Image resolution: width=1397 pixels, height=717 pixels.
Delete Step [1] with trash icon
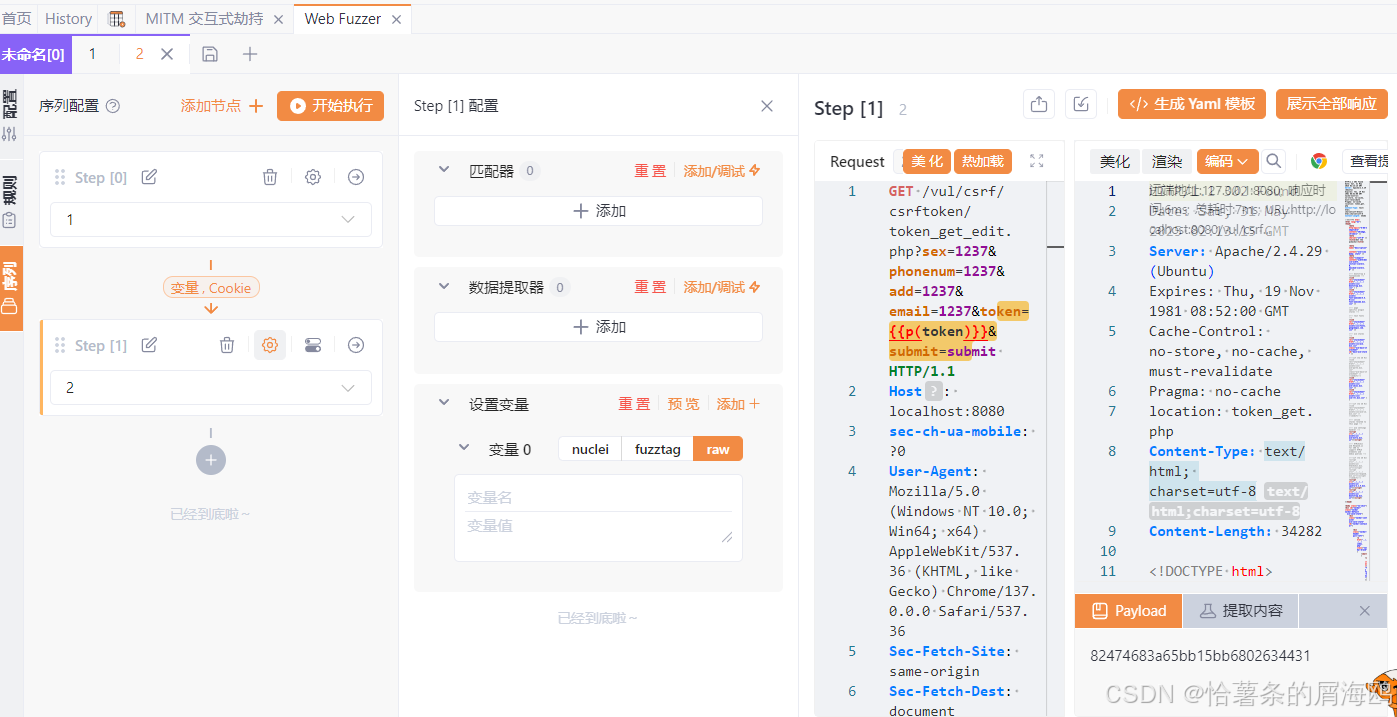[x=227, y=345]
